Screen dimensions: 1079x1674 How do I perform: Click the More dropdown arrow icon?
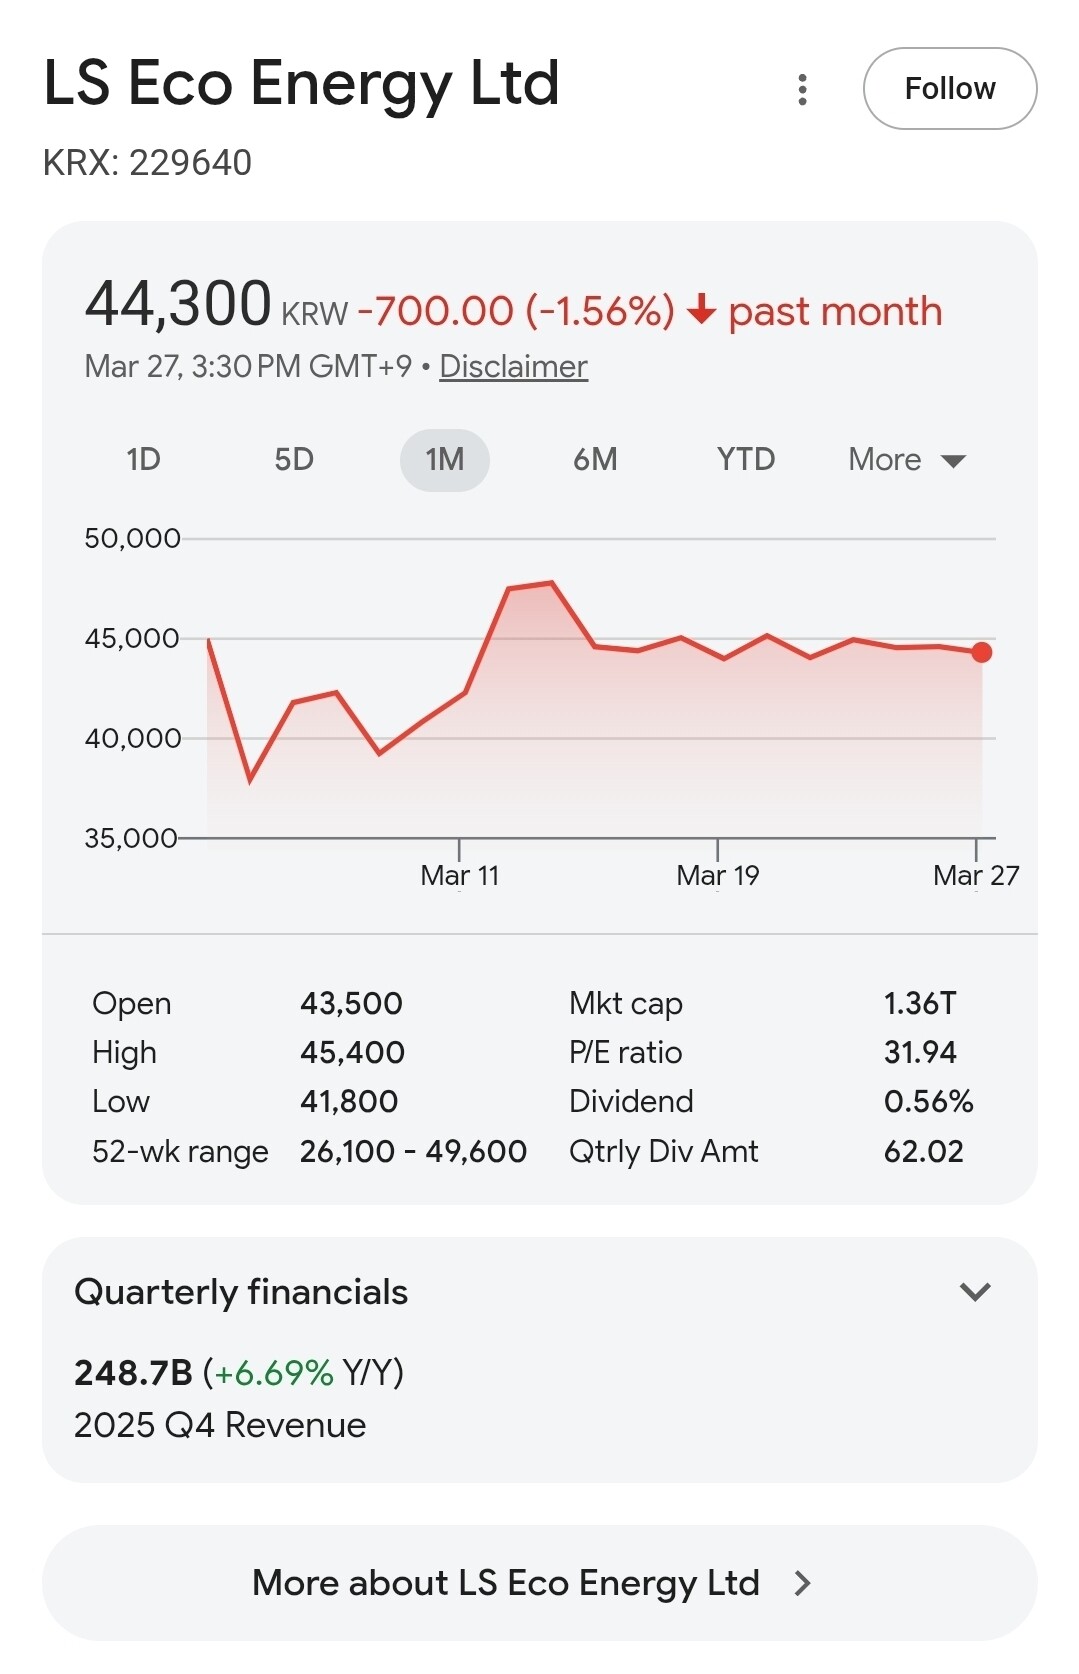pos(953,461)
